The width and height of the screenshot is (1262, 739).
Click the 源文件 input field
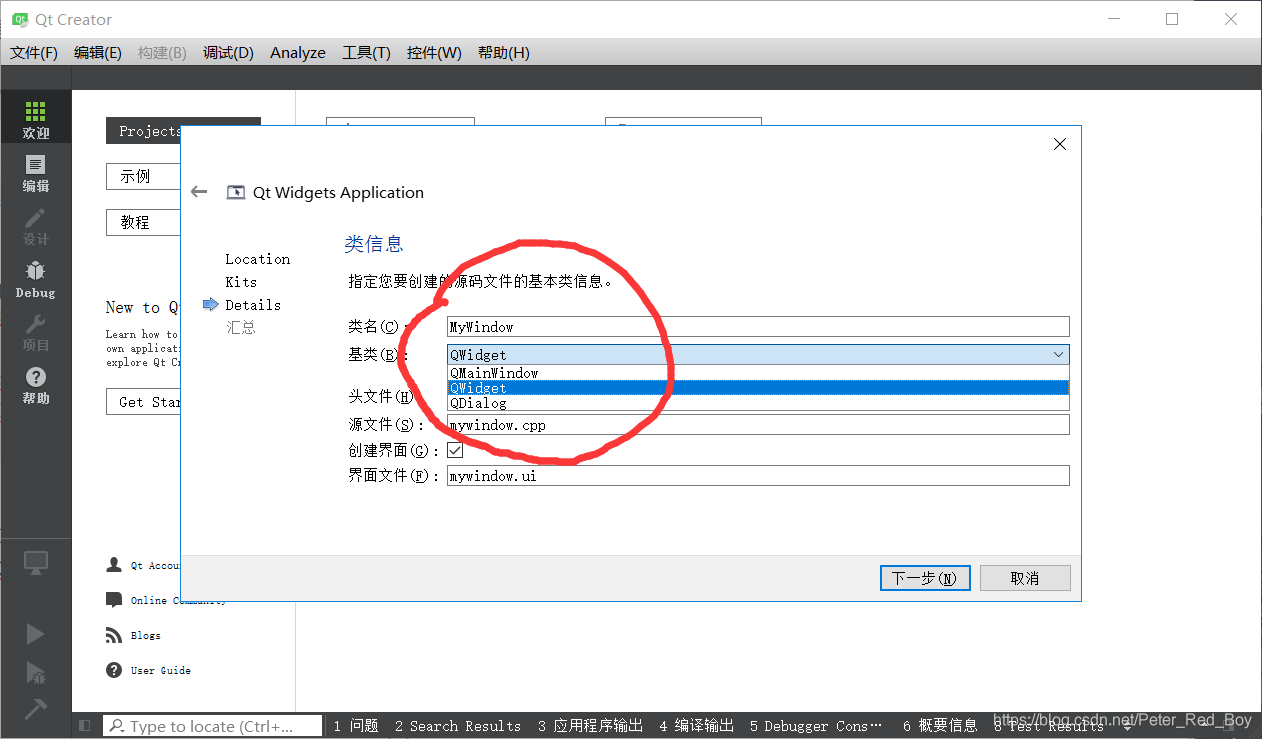pyautogui.click(x=758, y=425)
